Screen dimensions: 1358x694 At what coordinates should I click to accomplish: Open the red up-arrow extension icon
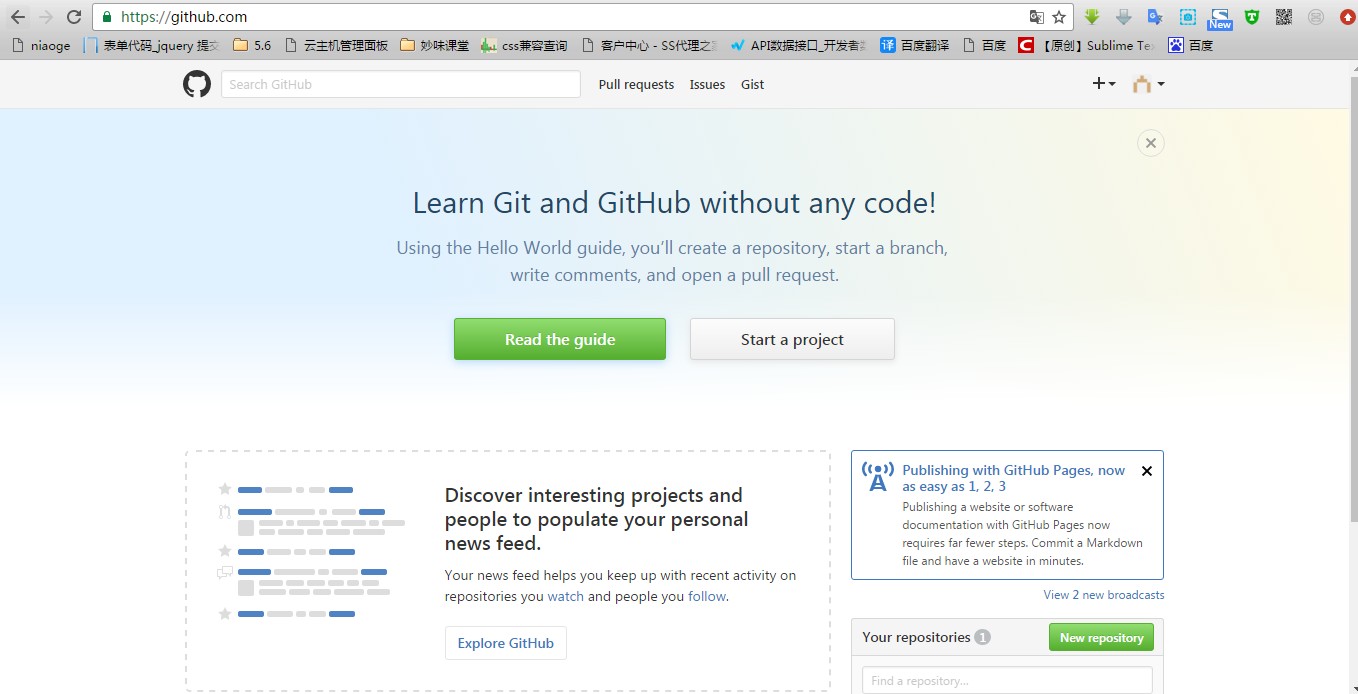tap(1347, 17)
